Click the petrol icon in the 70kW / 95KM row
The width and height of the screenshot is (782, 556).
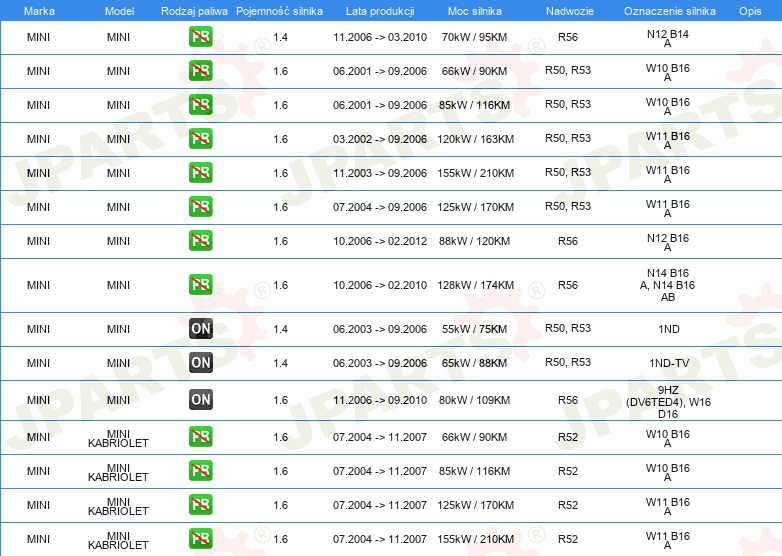coord(200,37)
